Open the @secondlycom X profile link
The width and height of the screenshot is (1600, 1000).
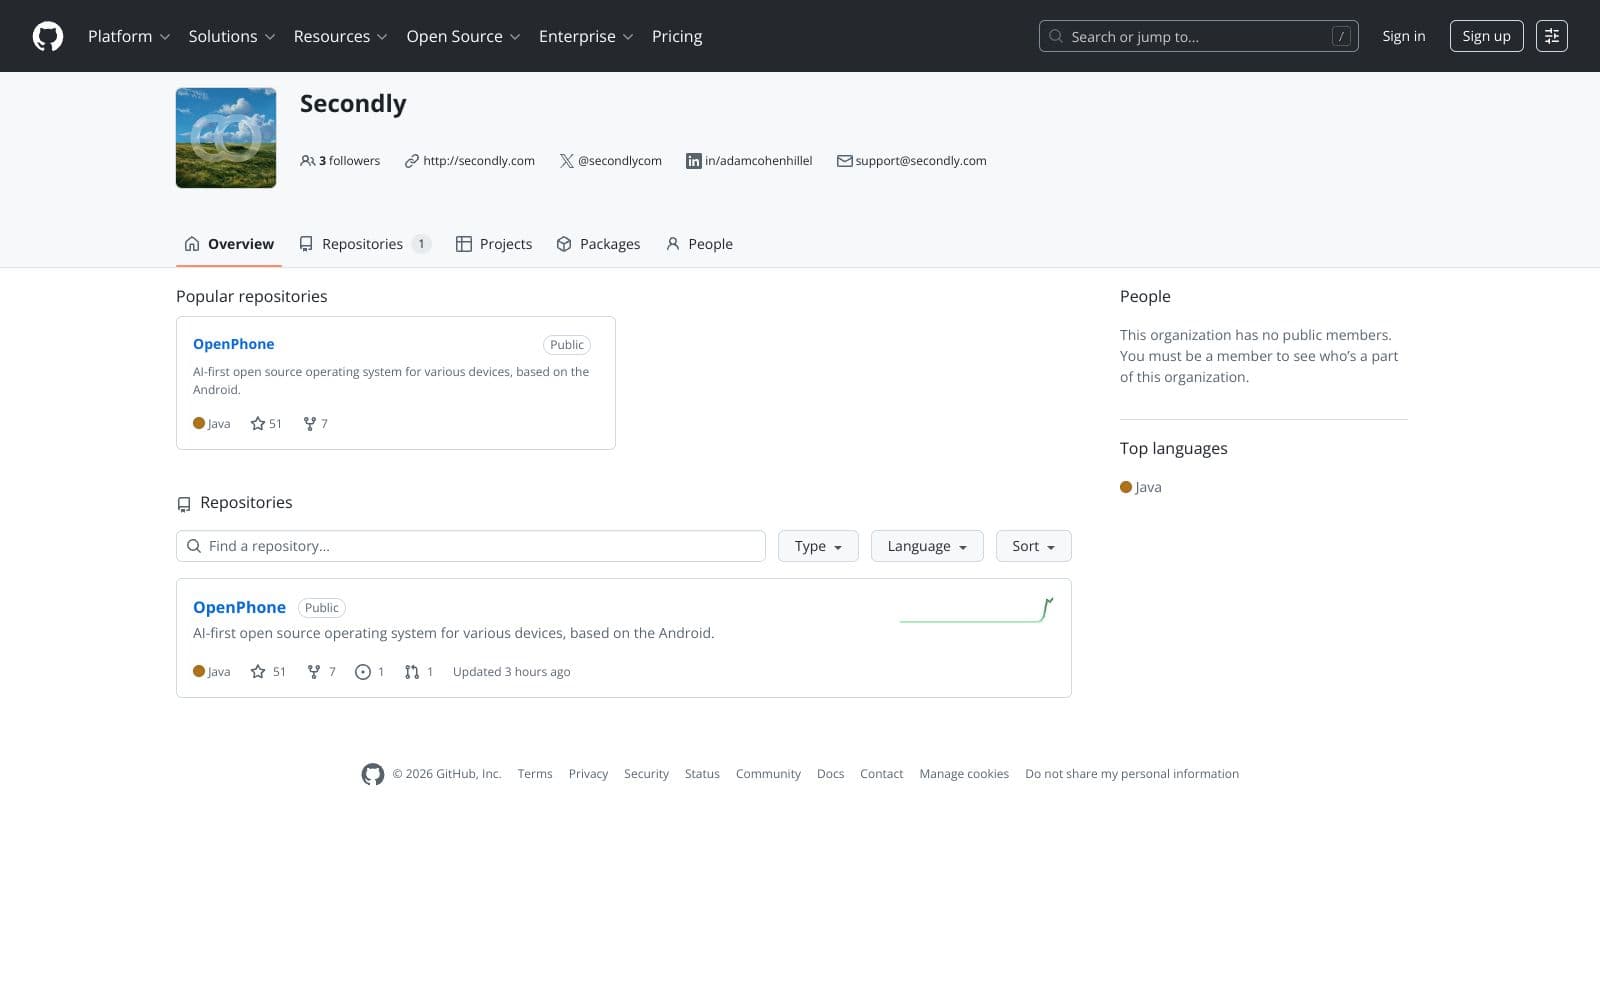pyautogui.click(x=620, y=161)
